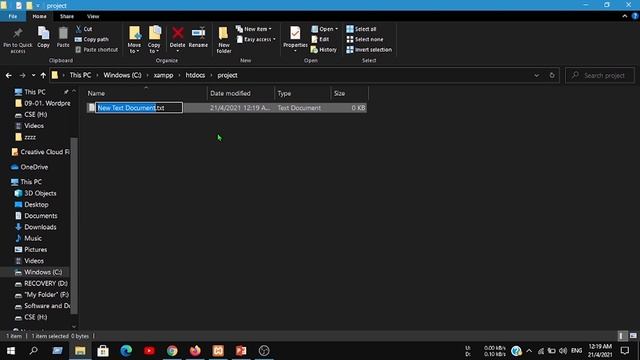Click the Open dropdown button
This screenshot has width=640, height=360.
pos(325,29)
